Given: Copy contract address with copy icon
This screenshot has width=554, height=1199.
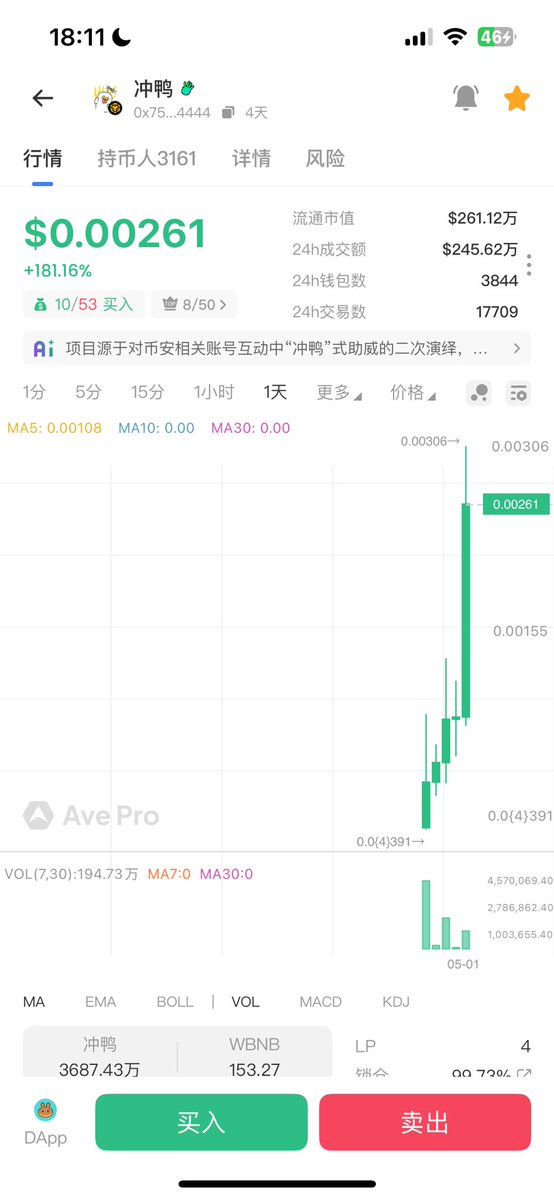Looking at the screenshot, I should coord(228,113).
